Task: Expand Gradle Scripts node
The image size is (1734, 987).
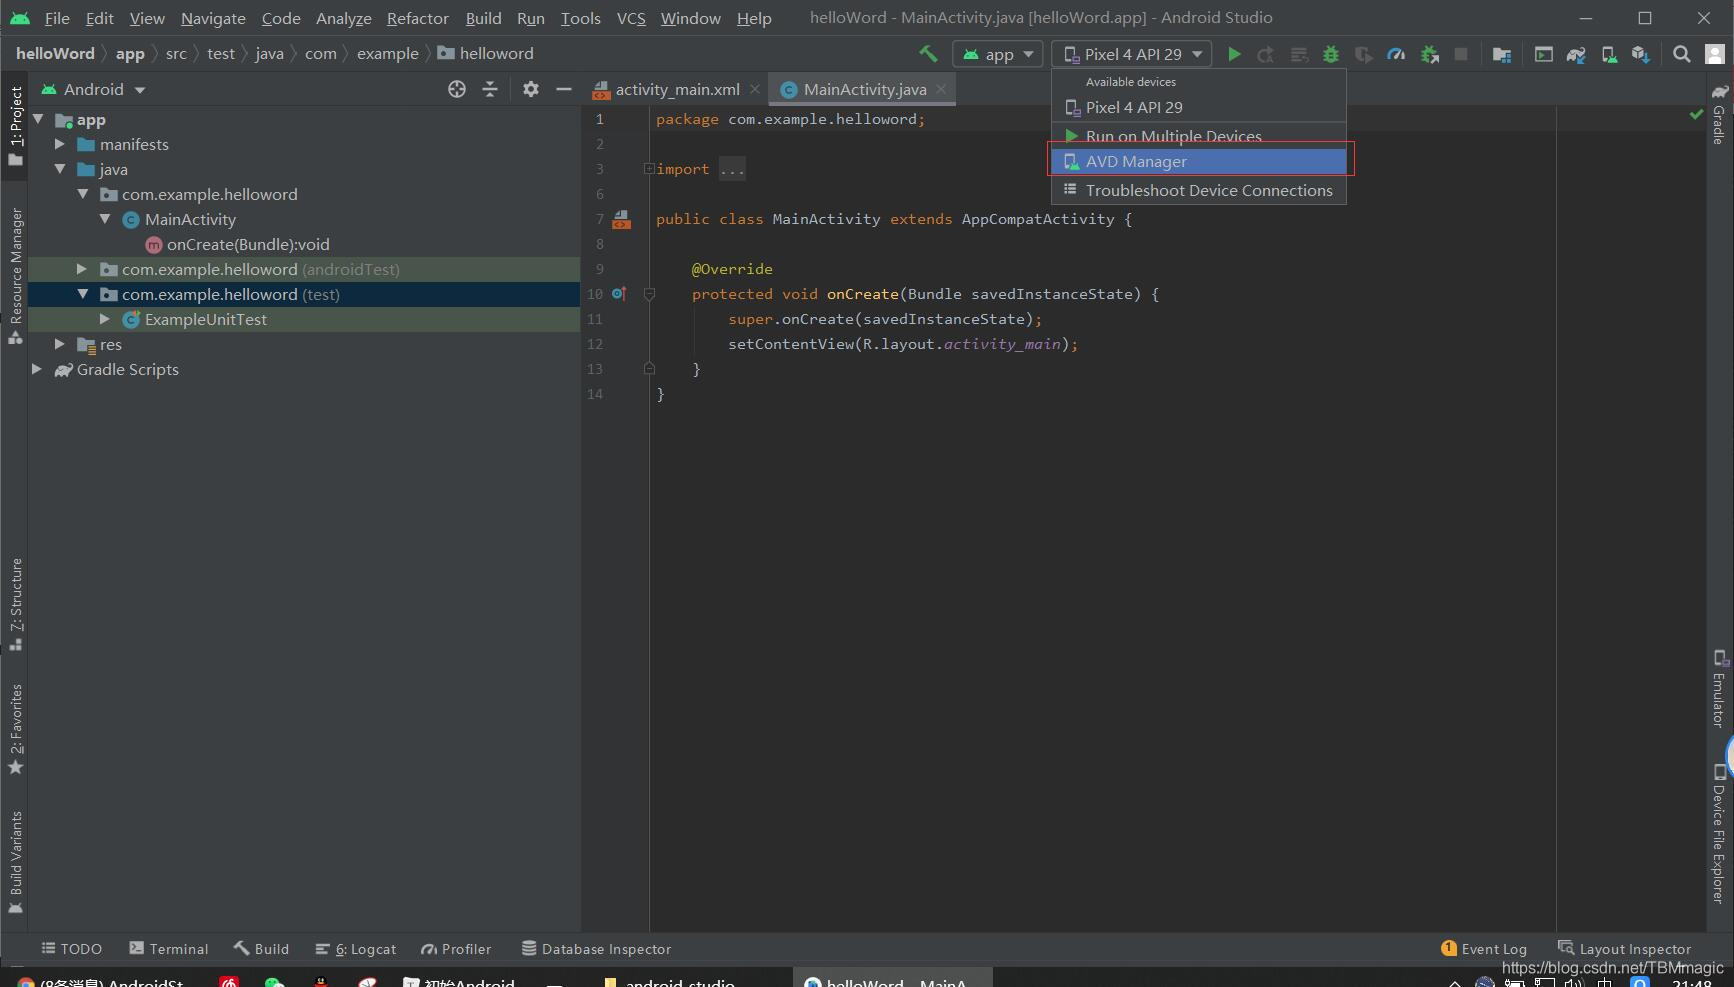Action: pos(37,369)
